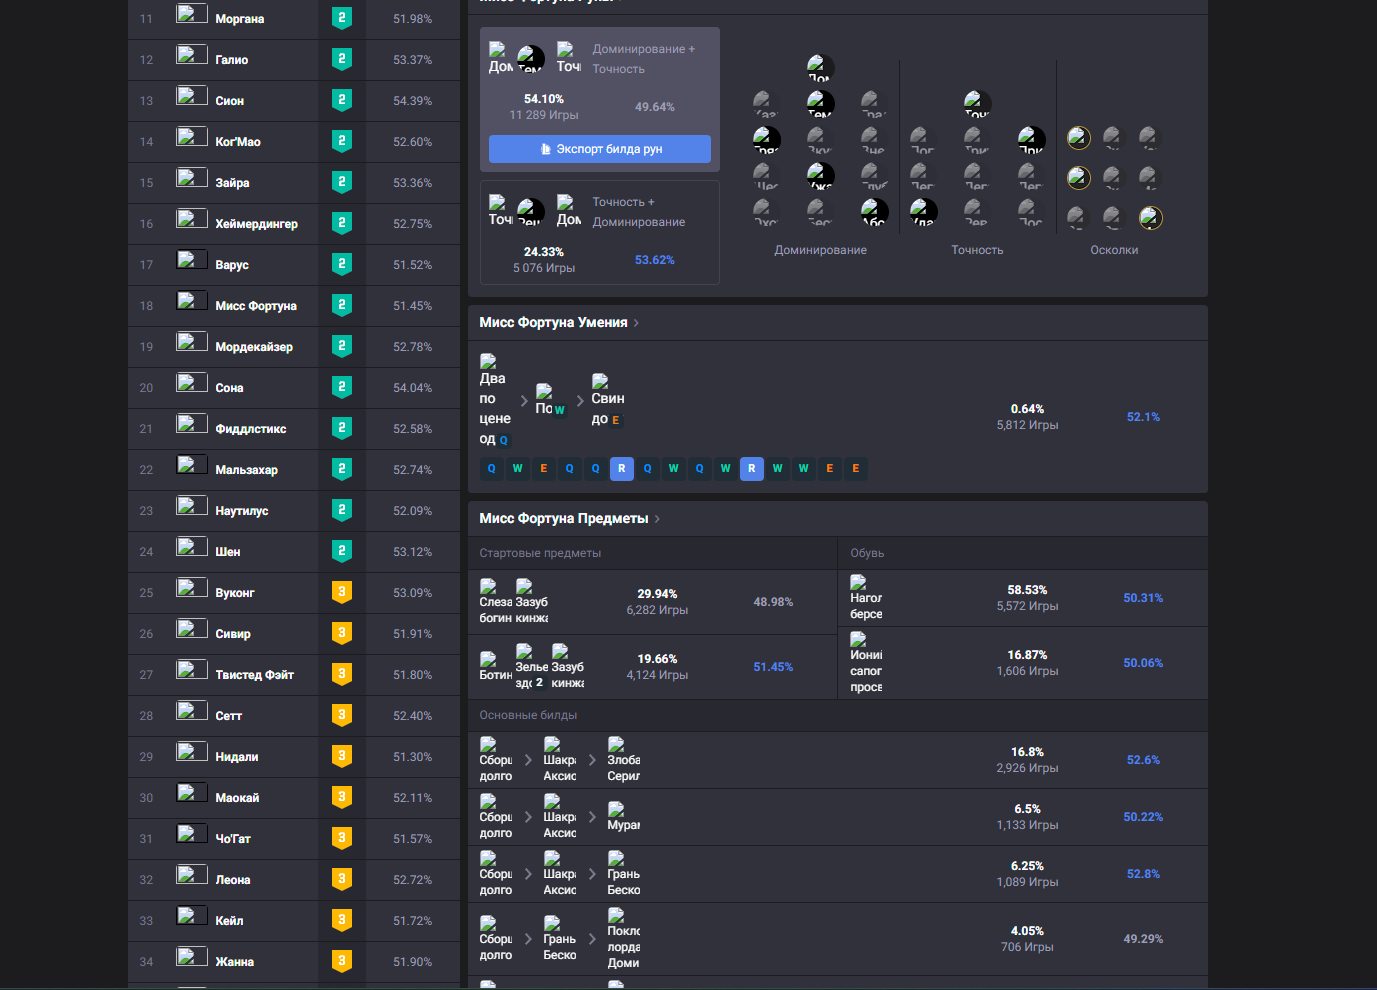Open the Фиддлстикс champion name link
The image size is (1377, 990).
coord(251,429)
